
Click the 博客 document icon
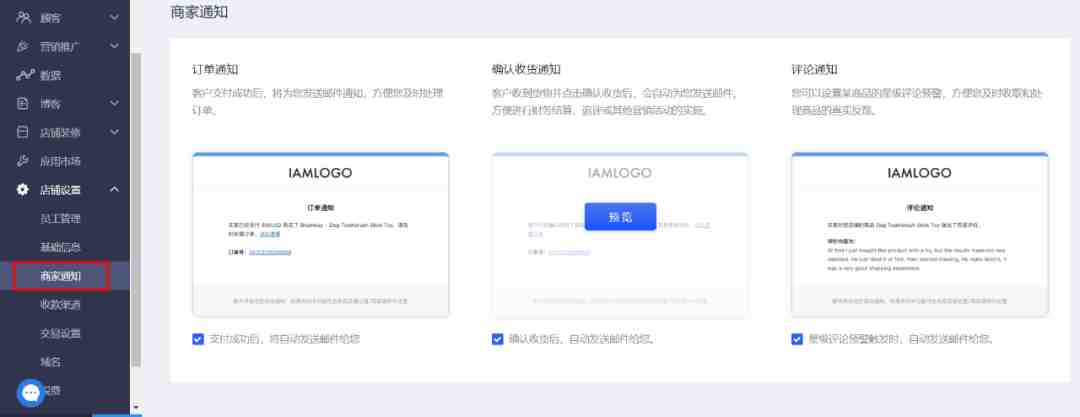click(x=23, y=104)
